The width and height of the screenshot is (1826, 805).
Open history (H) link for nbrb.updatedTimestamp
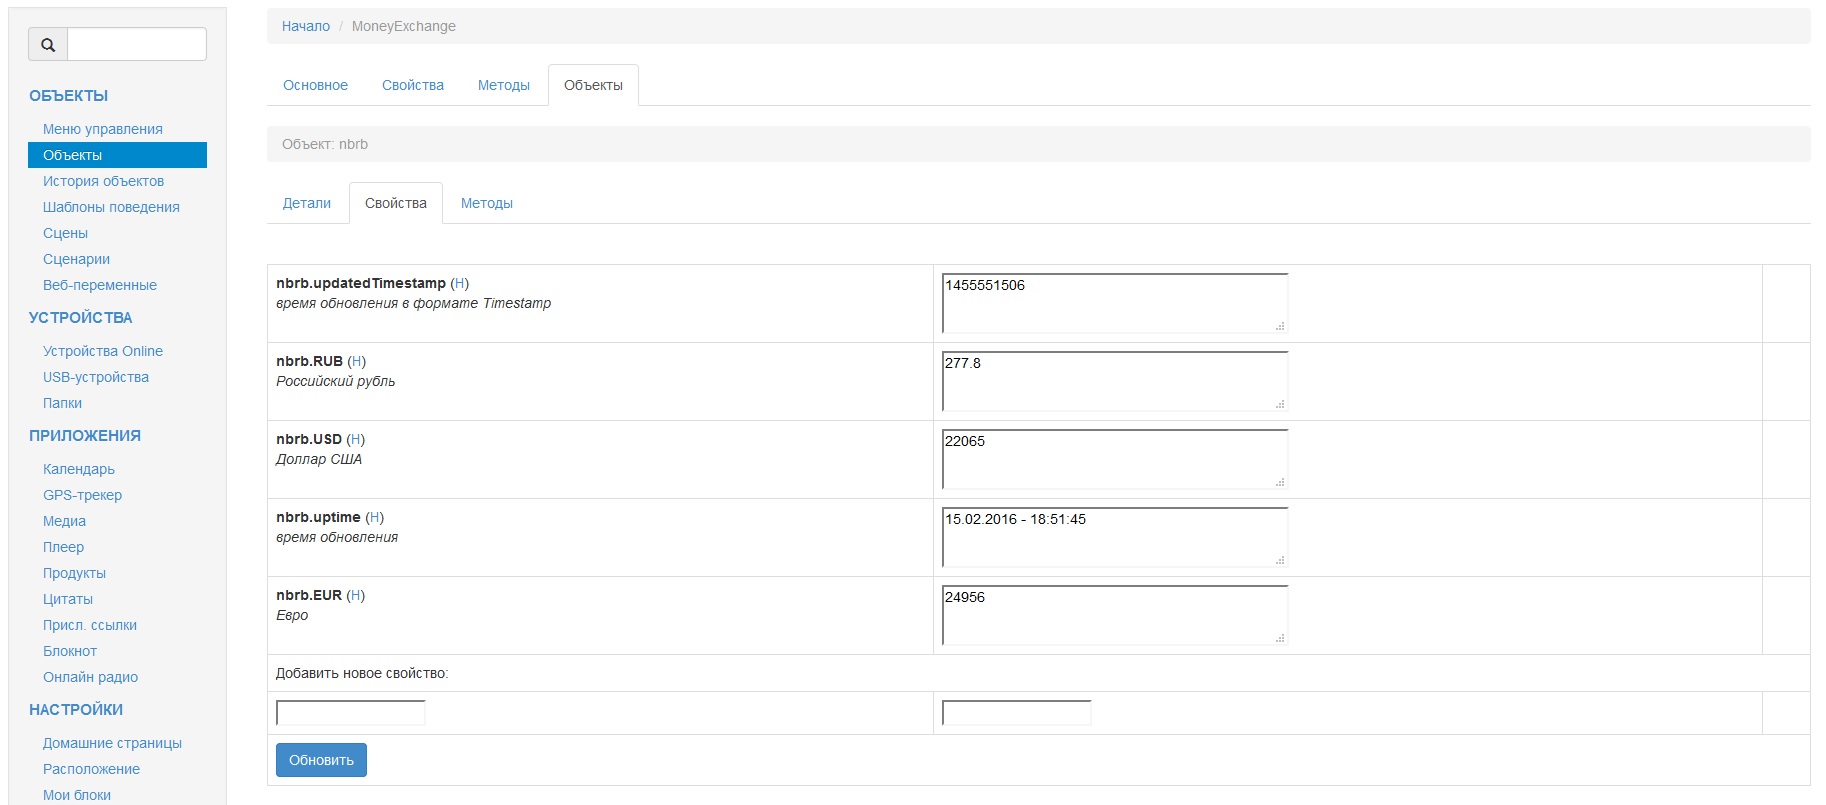[460, 283]
